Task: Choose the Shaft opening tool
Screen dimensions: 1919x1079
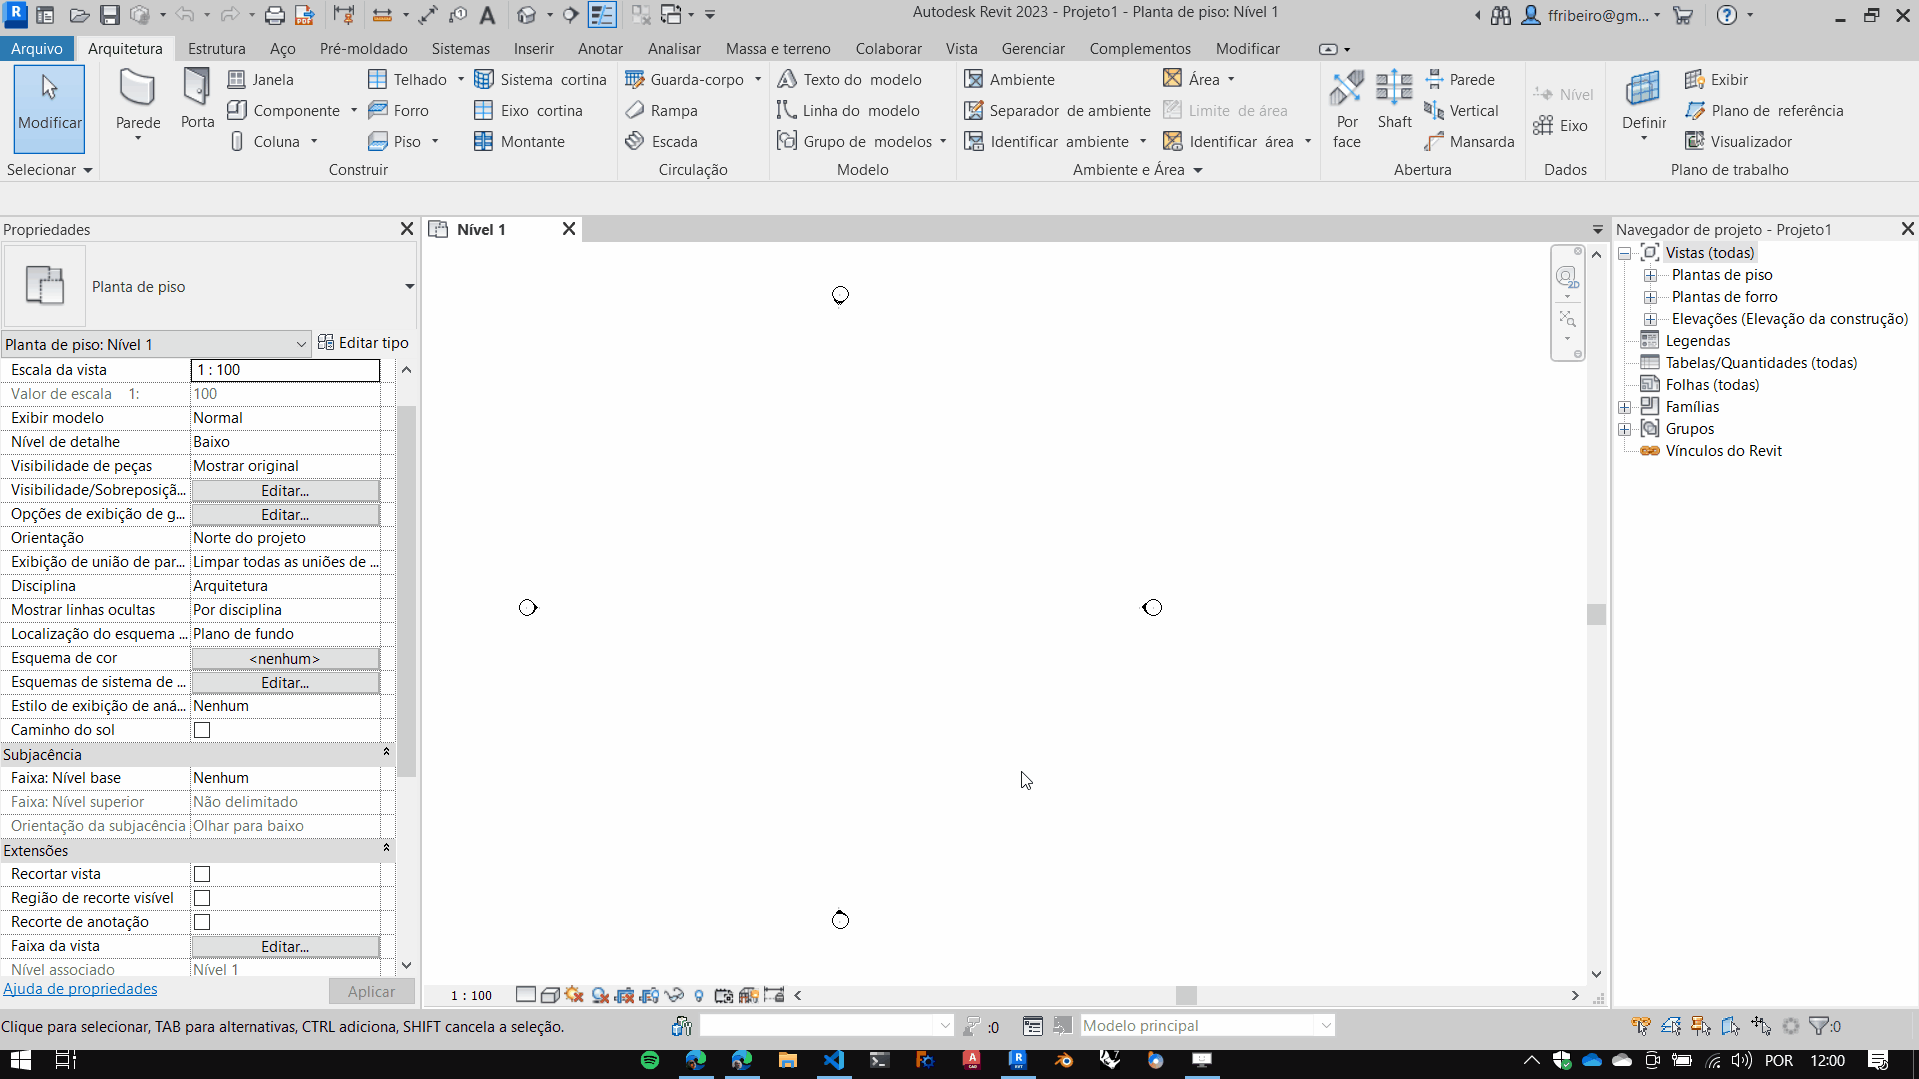Action: 1394,100
